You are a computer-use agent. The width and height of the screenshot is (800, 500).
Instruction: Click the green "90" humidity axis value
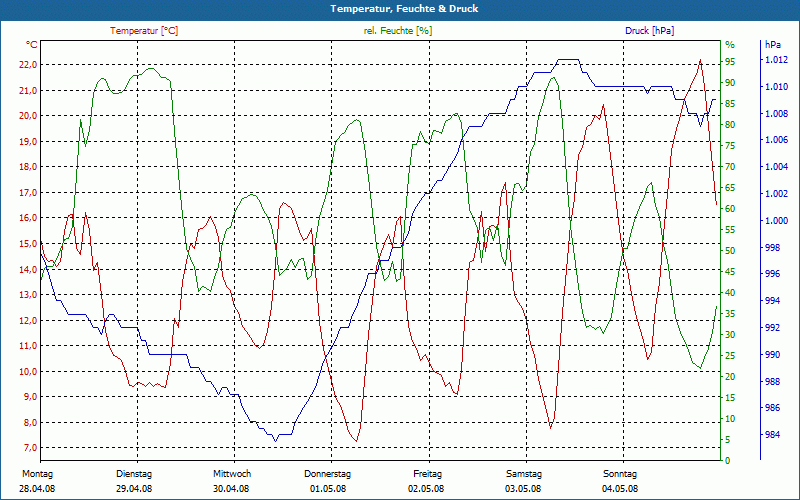coord(730,83)
